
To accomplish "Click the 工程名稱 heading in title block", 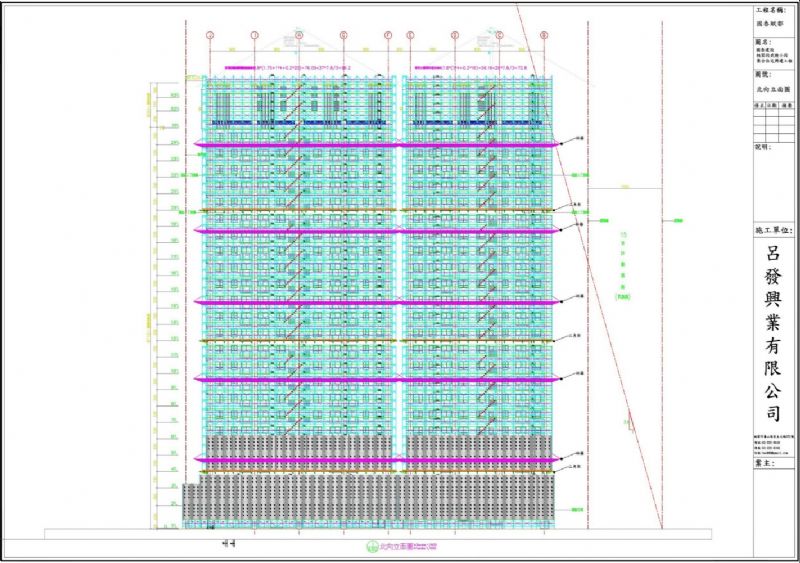I will tap(766, 8).
